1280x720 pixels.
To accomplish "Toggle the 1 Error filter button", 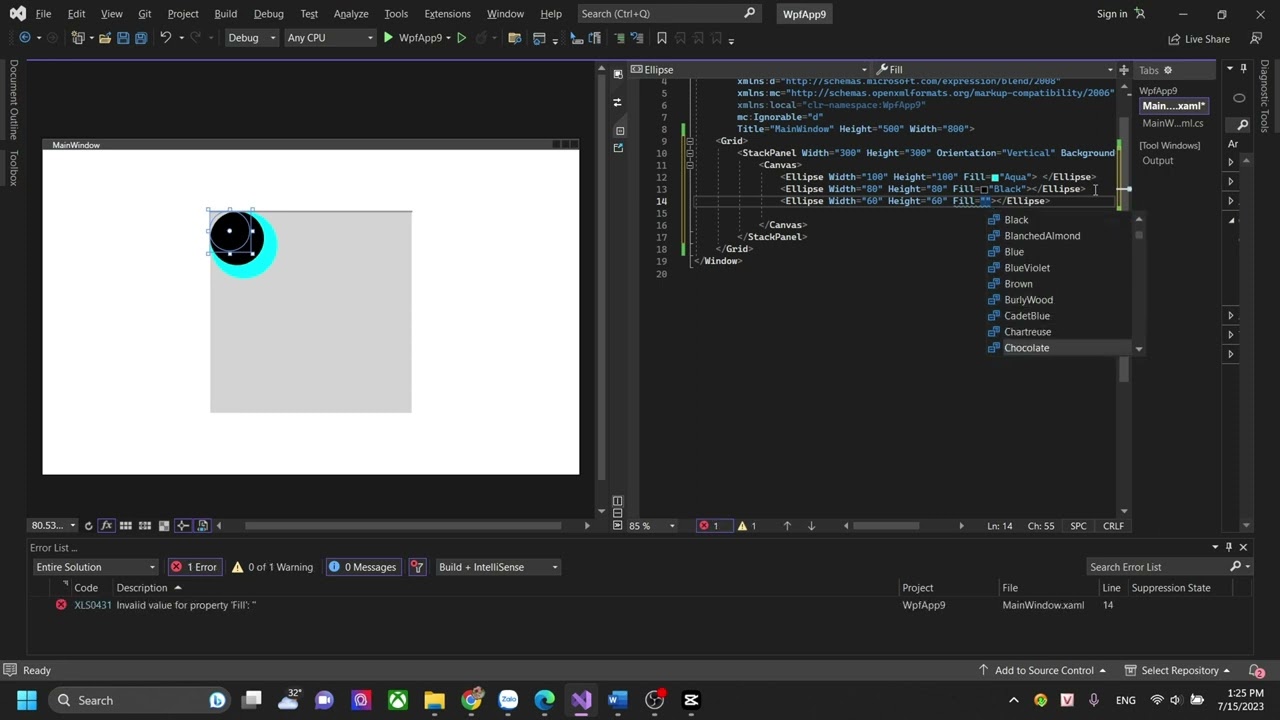I will 194,567.
